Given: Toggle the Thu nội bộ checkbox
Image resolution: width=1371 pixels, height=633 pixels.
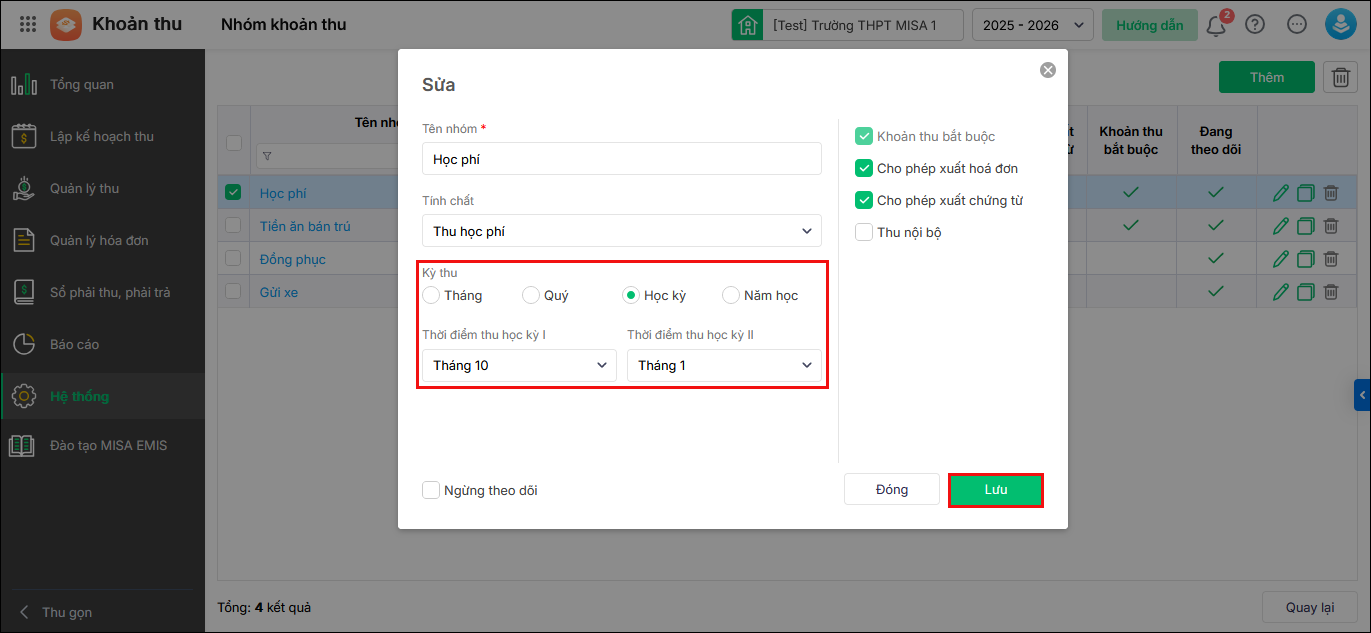Looking at the screenshot, I should tap(864, 232).
